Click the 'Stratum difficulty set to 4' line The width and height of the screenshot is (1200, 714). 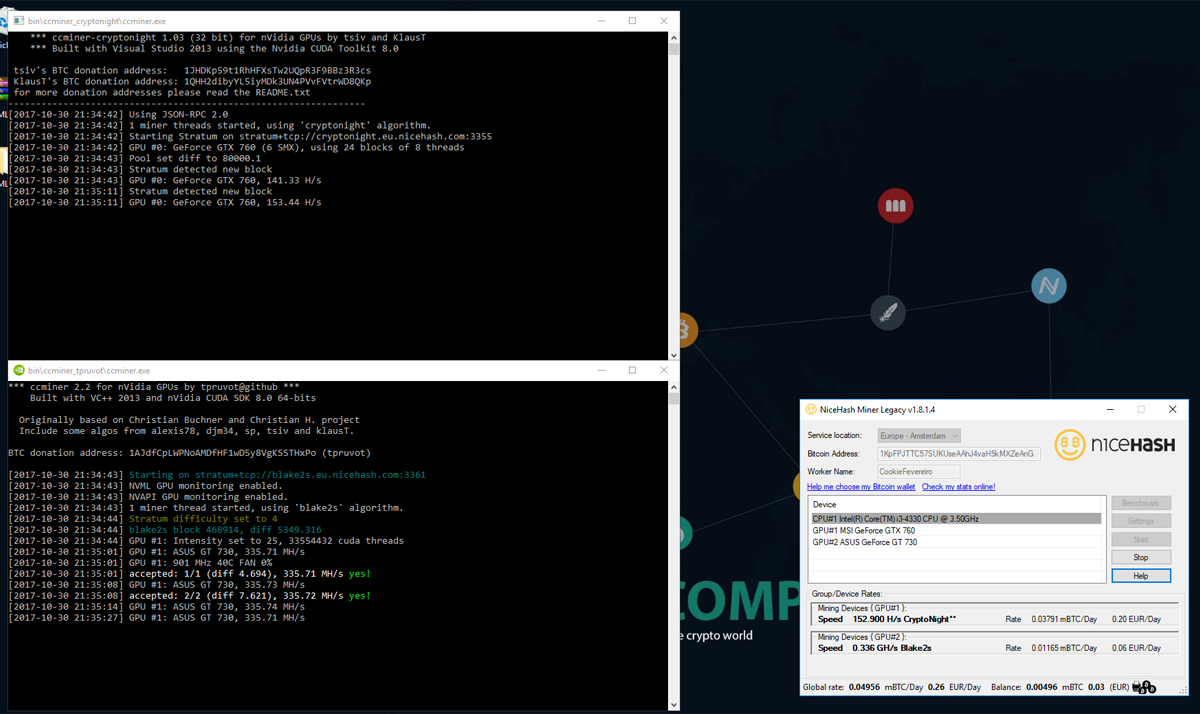pos(143,519)
